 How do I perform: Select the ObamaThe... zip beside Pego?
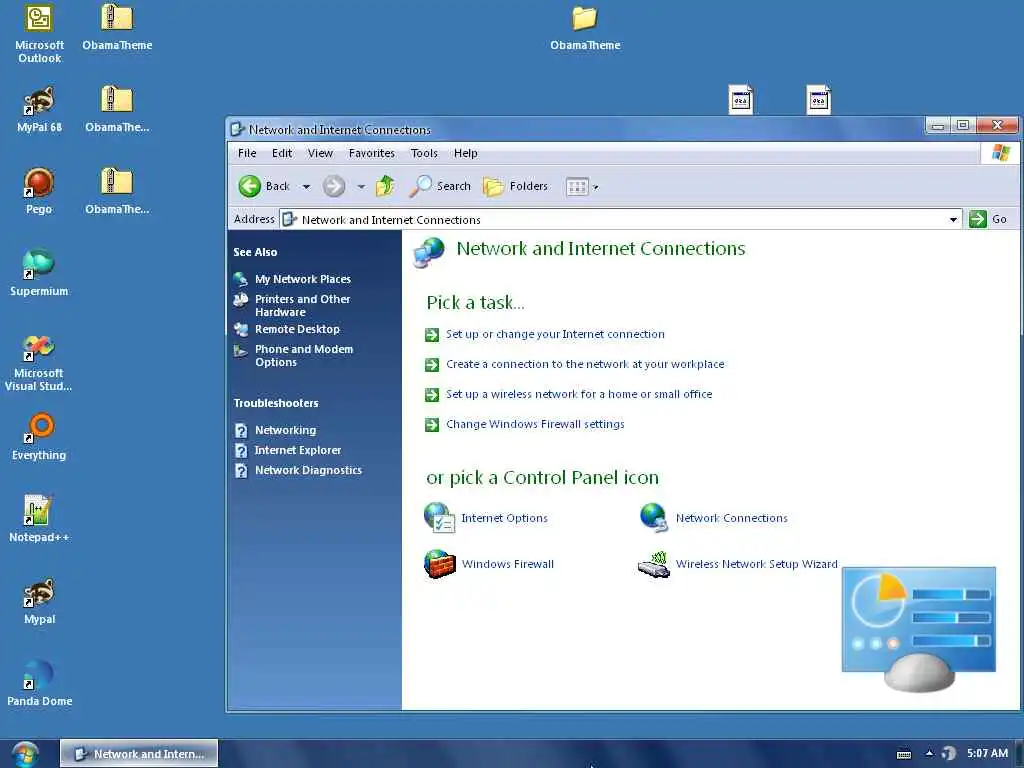point(117,191)
